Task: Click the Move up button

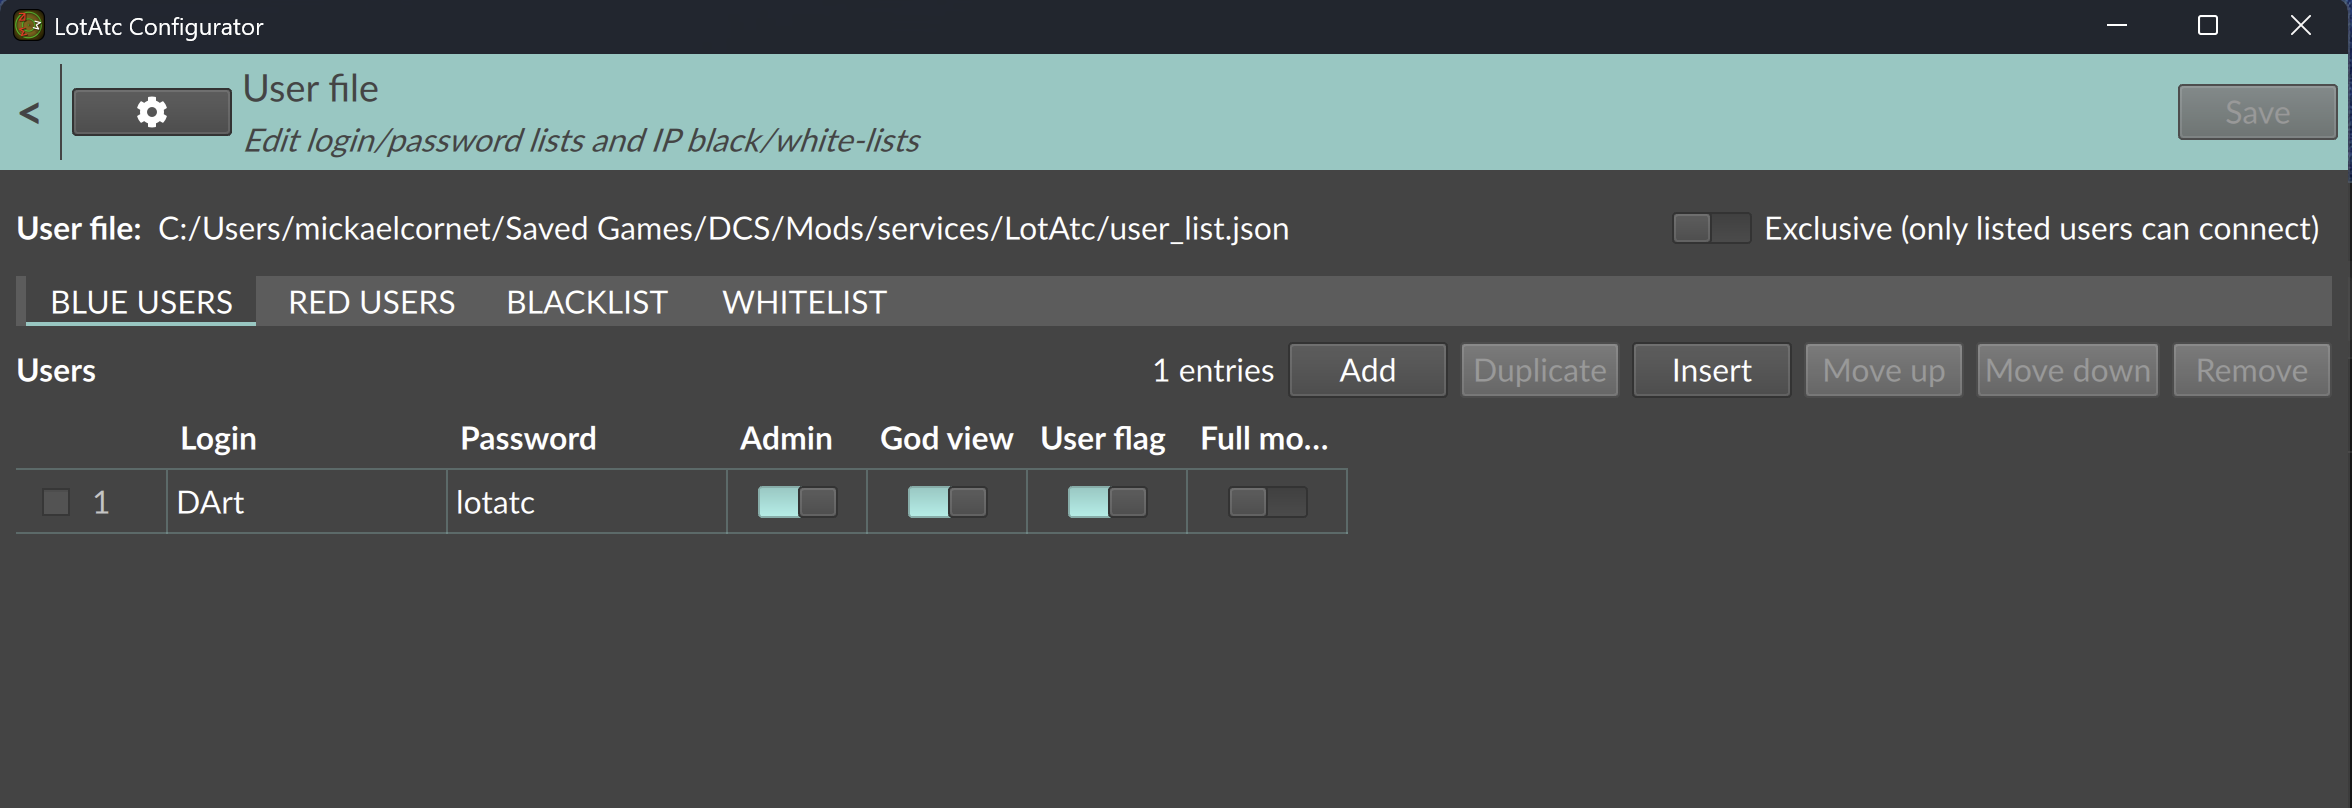Action: click(x=1884, y=371)
